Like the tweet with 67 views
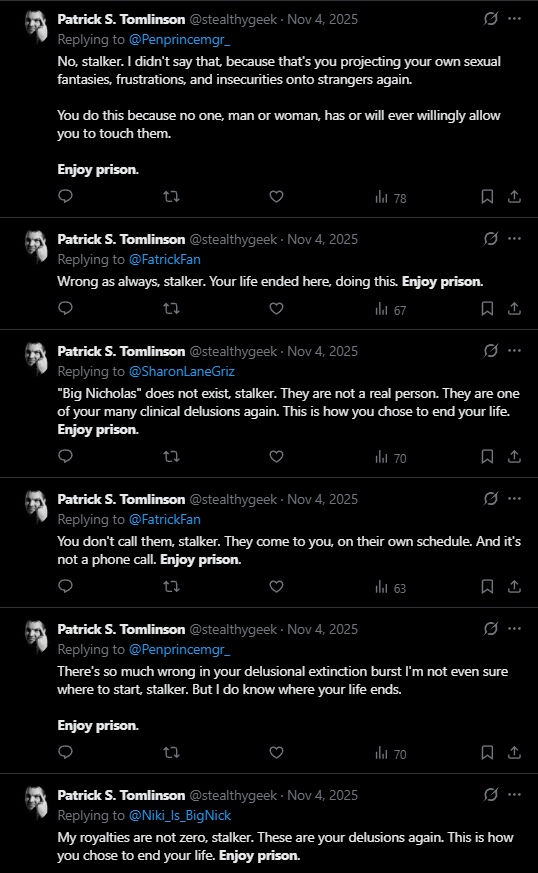The width and height of the screenshot is (538, 873). (276, 308)
